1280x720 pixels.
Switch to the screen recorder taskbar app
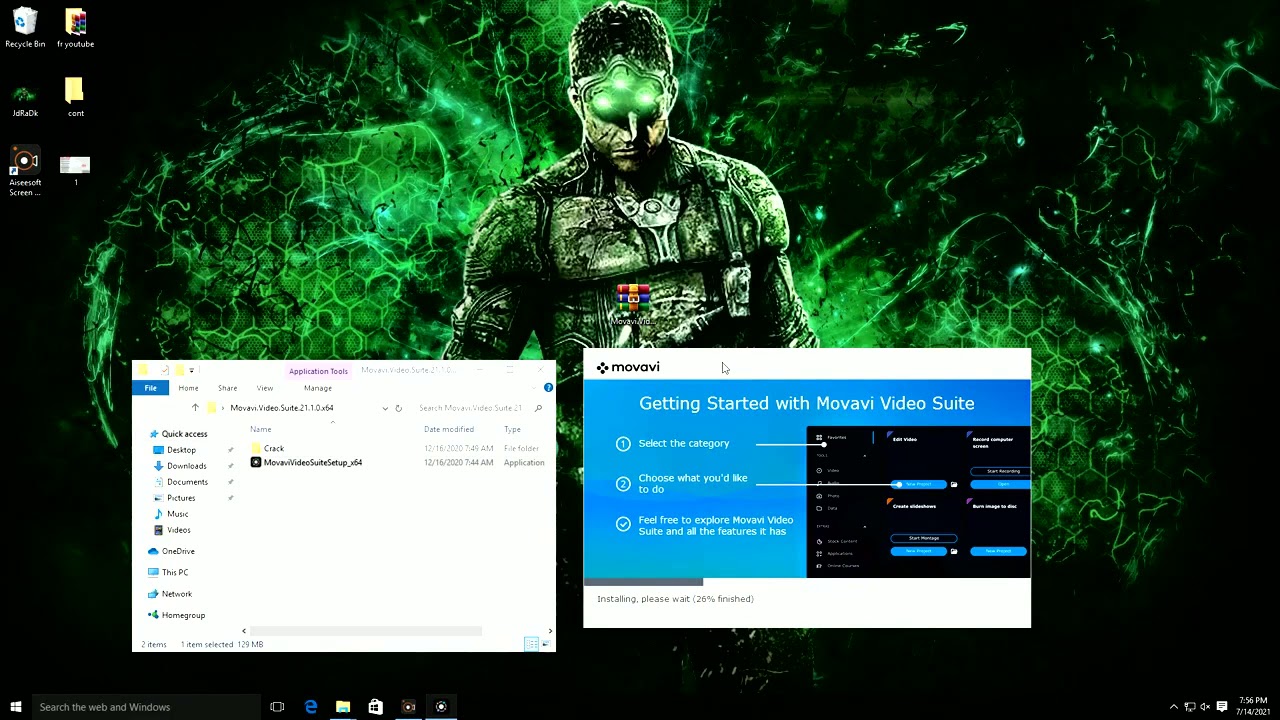coord(408,707)
